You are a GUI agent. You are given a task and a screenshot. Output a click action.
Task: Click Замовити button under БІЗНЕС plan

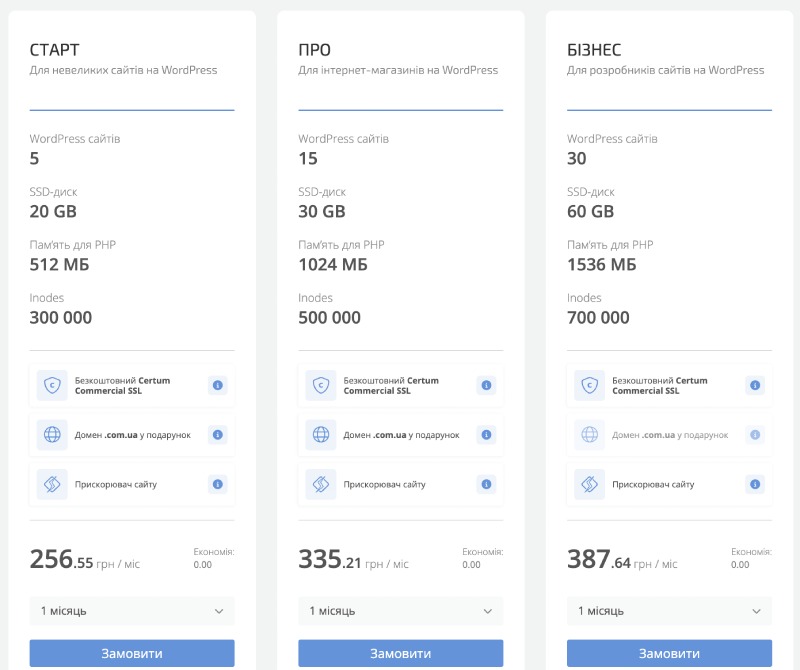point(668,652)
